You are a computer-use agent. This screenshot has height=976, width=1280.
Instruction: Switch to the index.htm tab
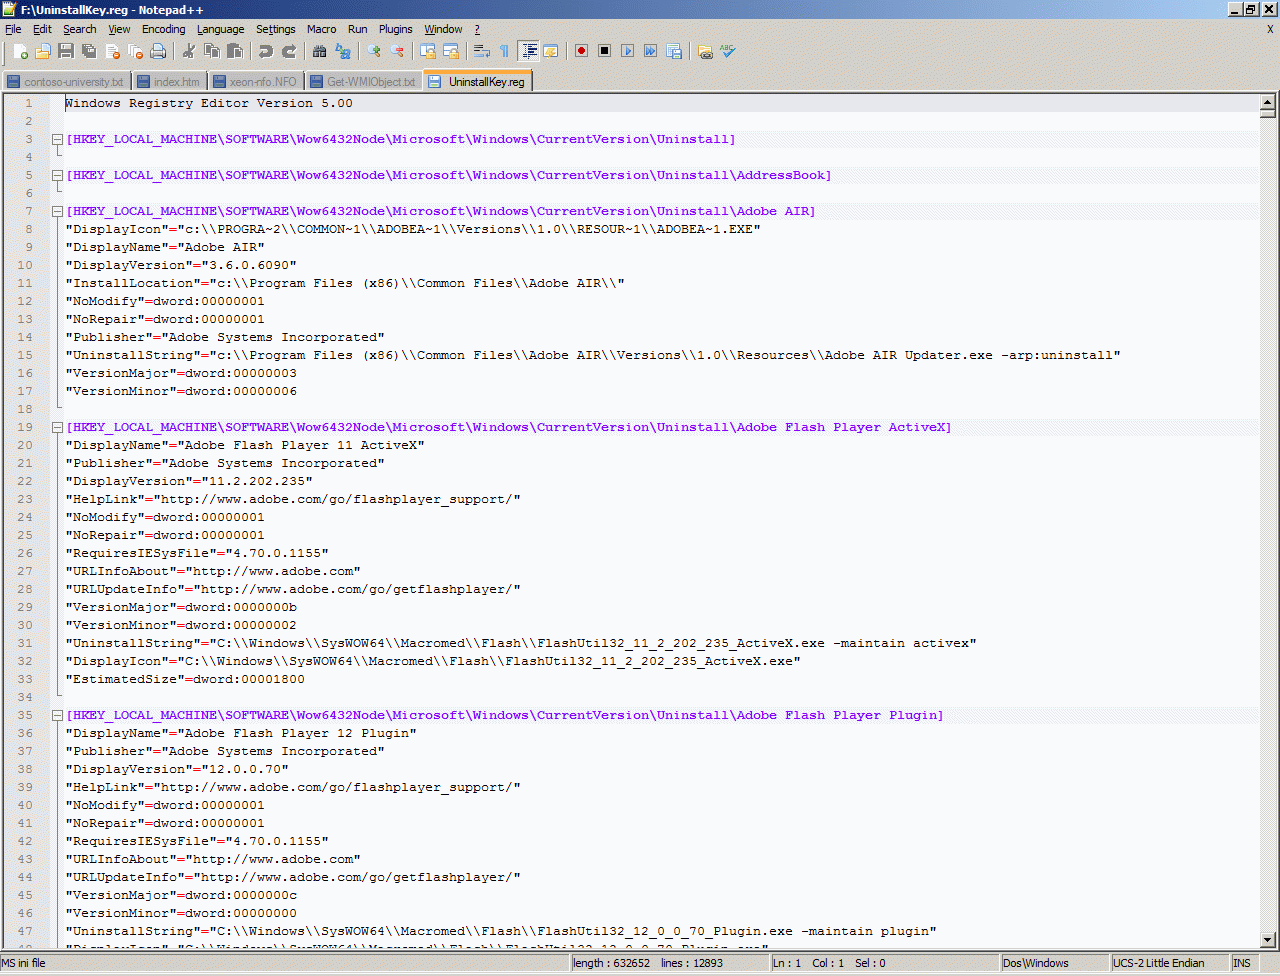point(169,82)
